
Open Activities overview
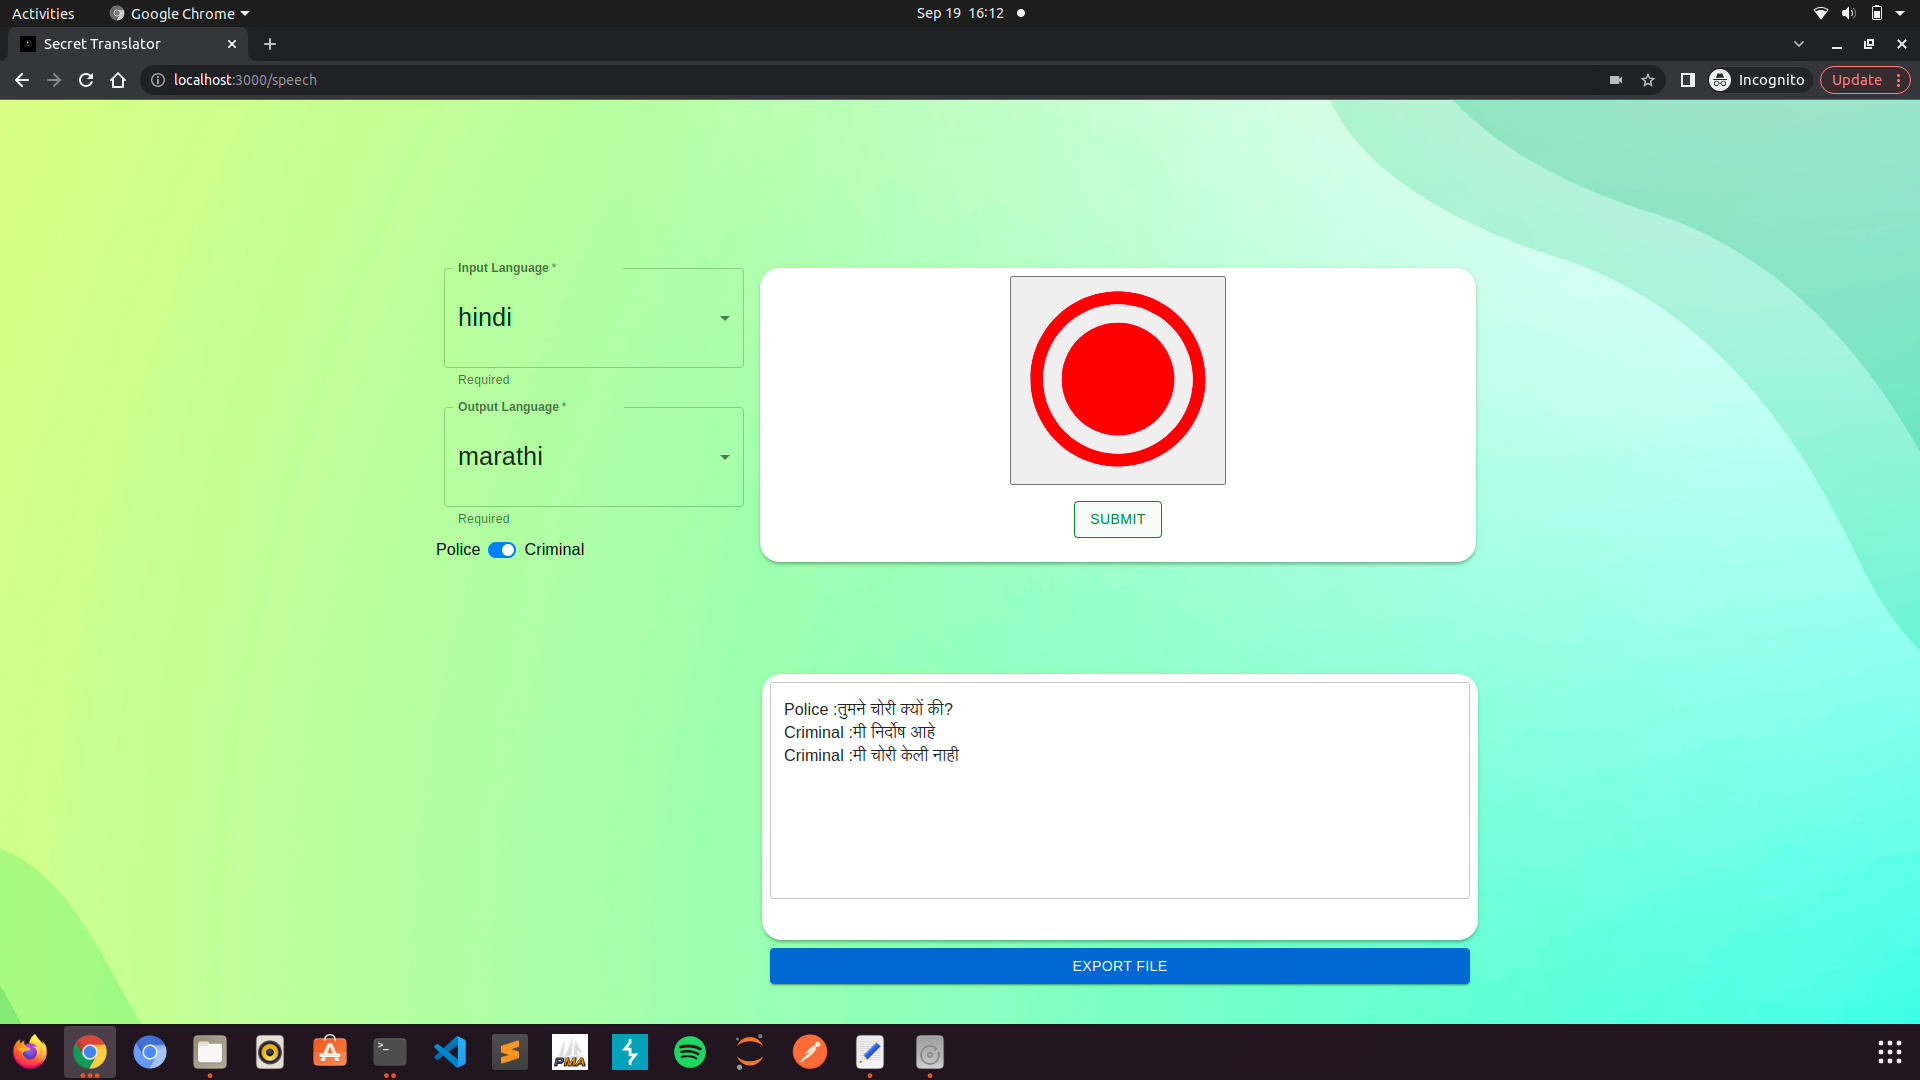coord(43,13)
